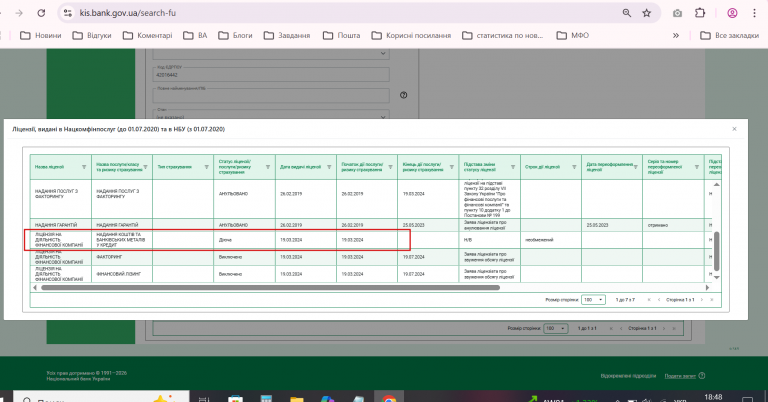Screen dimensions: 768x402
Task: Go to previous page in licenses dialog pager
Action: pos(659,300)
